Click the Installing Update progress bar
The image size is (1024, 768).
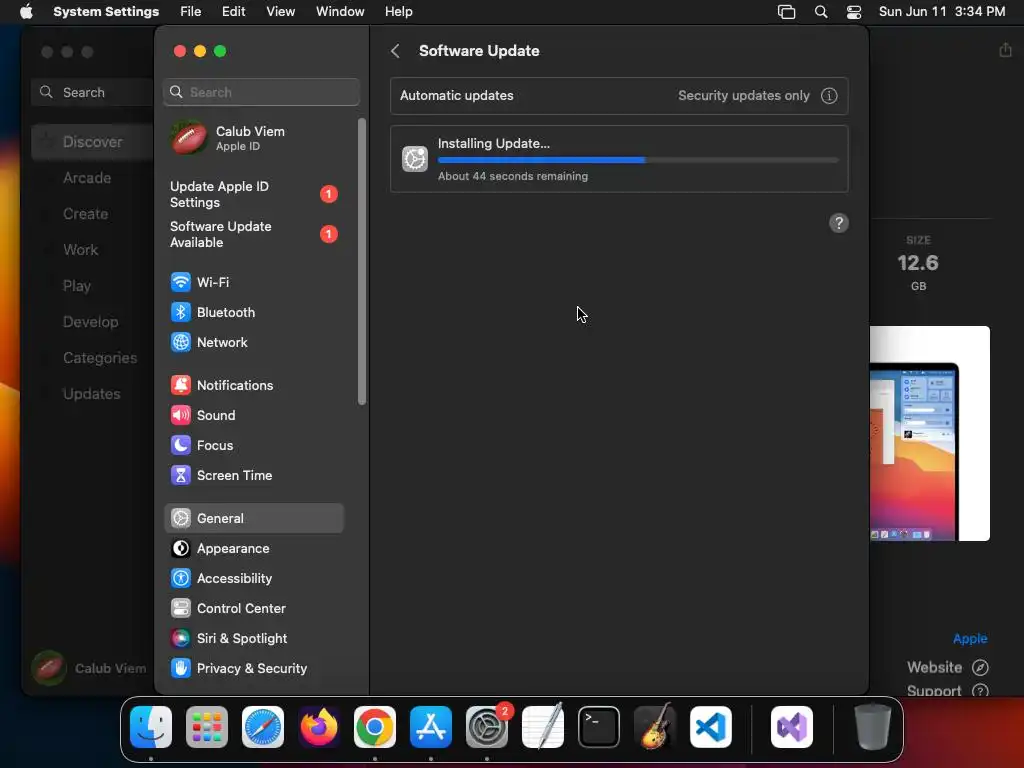(x=638, y=160)
